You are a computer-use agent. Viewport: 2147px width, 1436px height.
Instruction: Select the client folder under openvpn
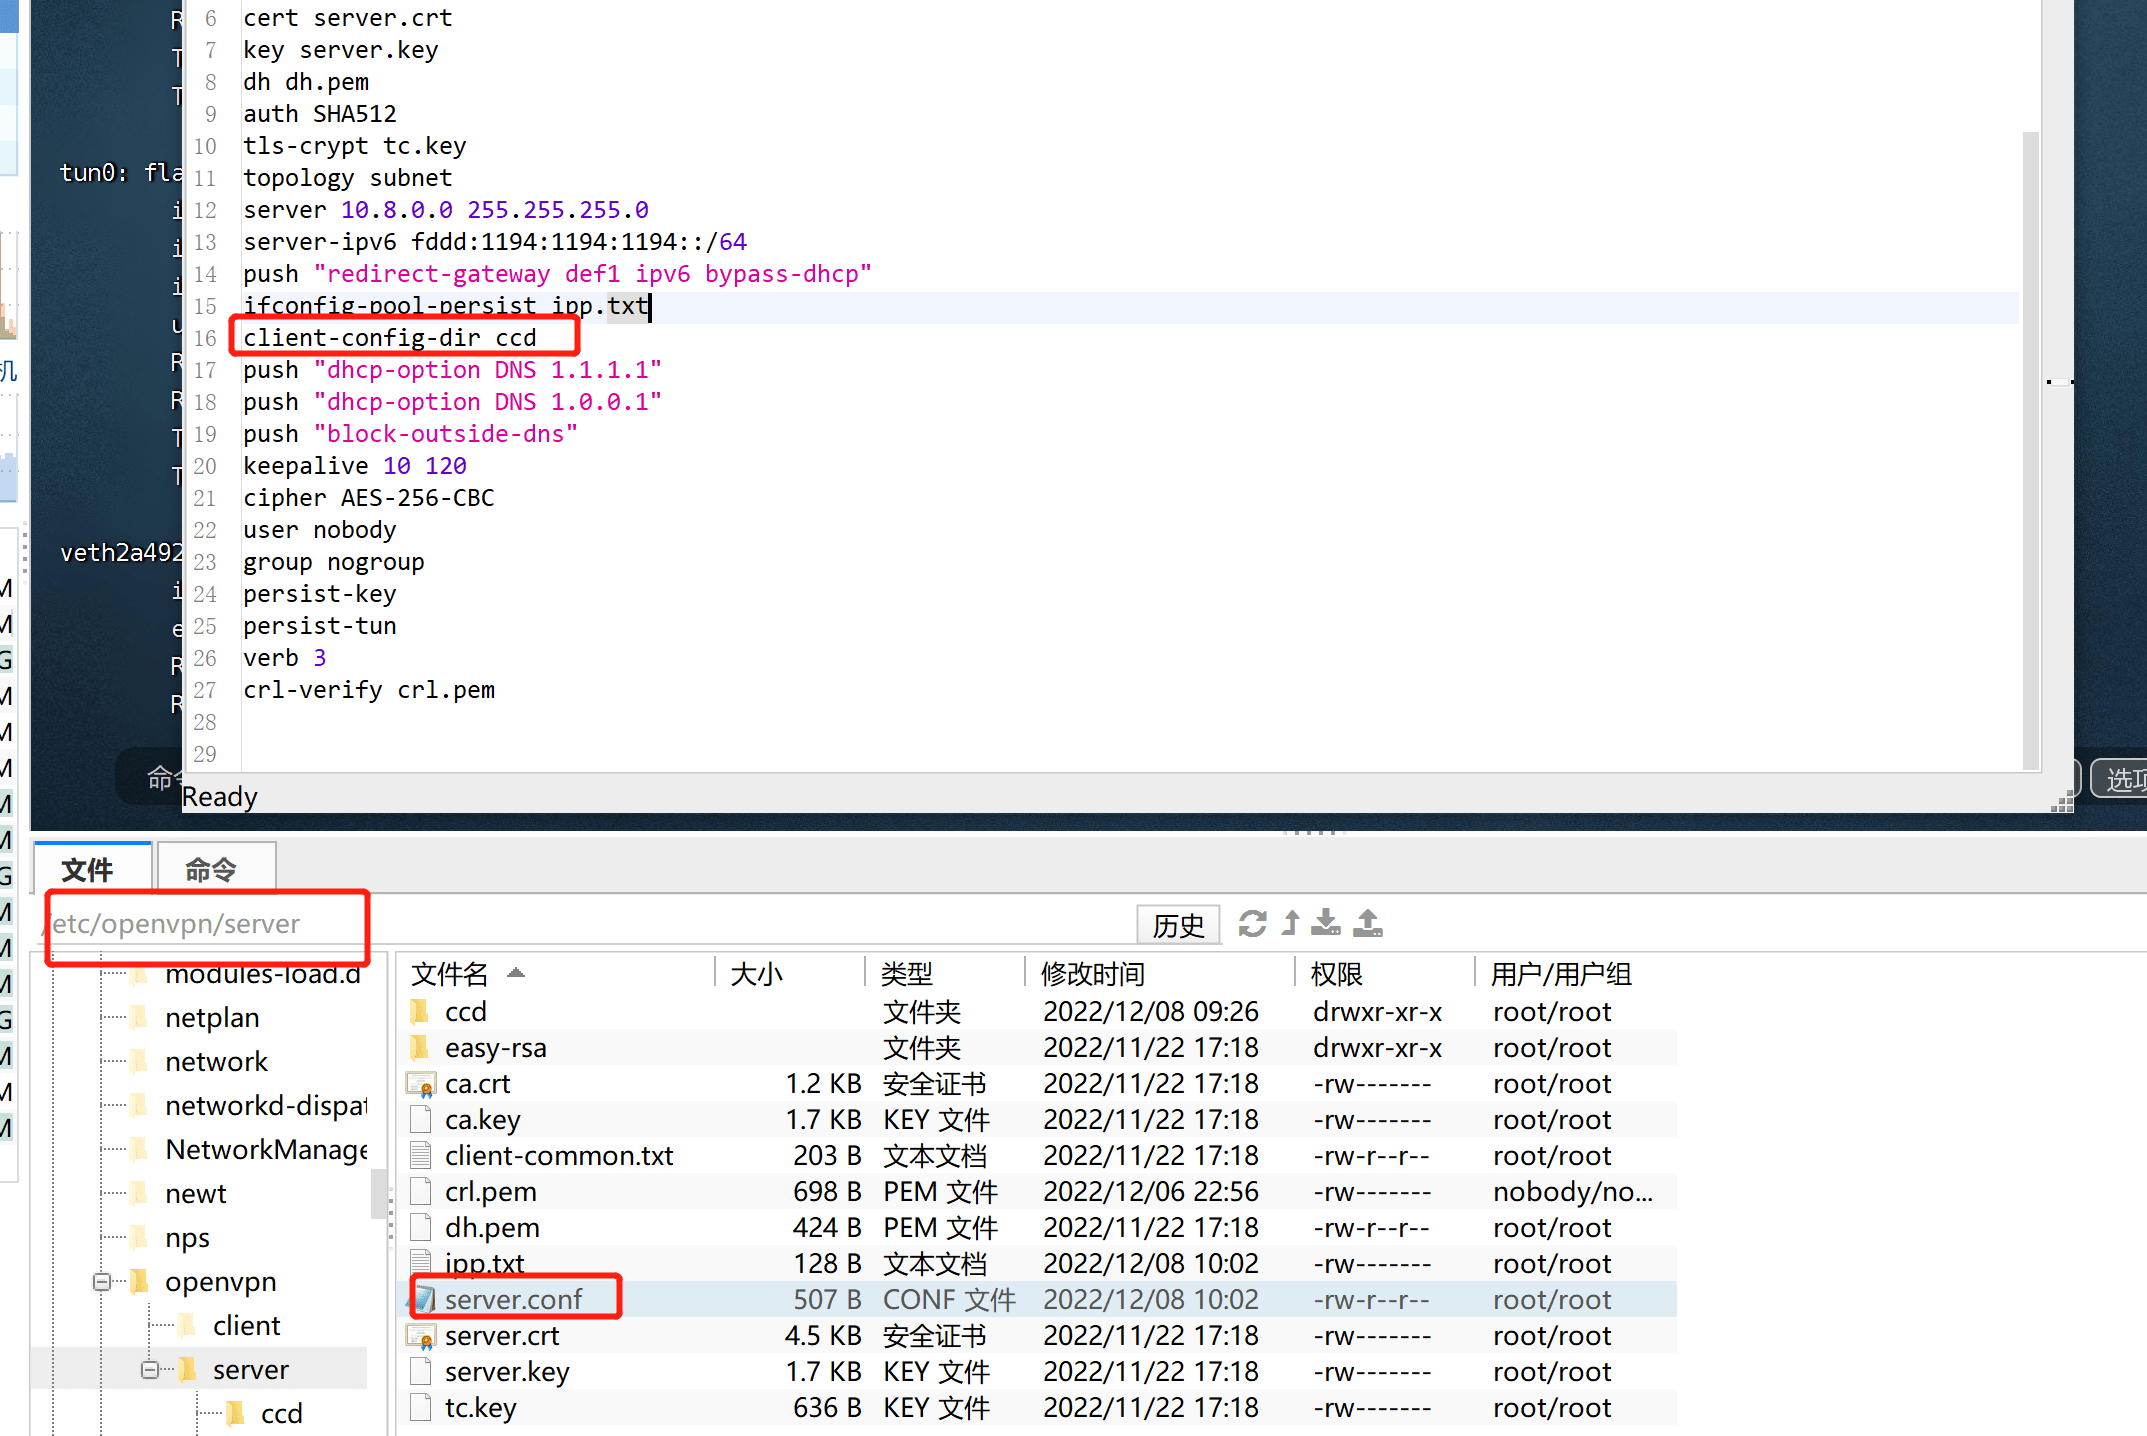(x=246, y=1326)
